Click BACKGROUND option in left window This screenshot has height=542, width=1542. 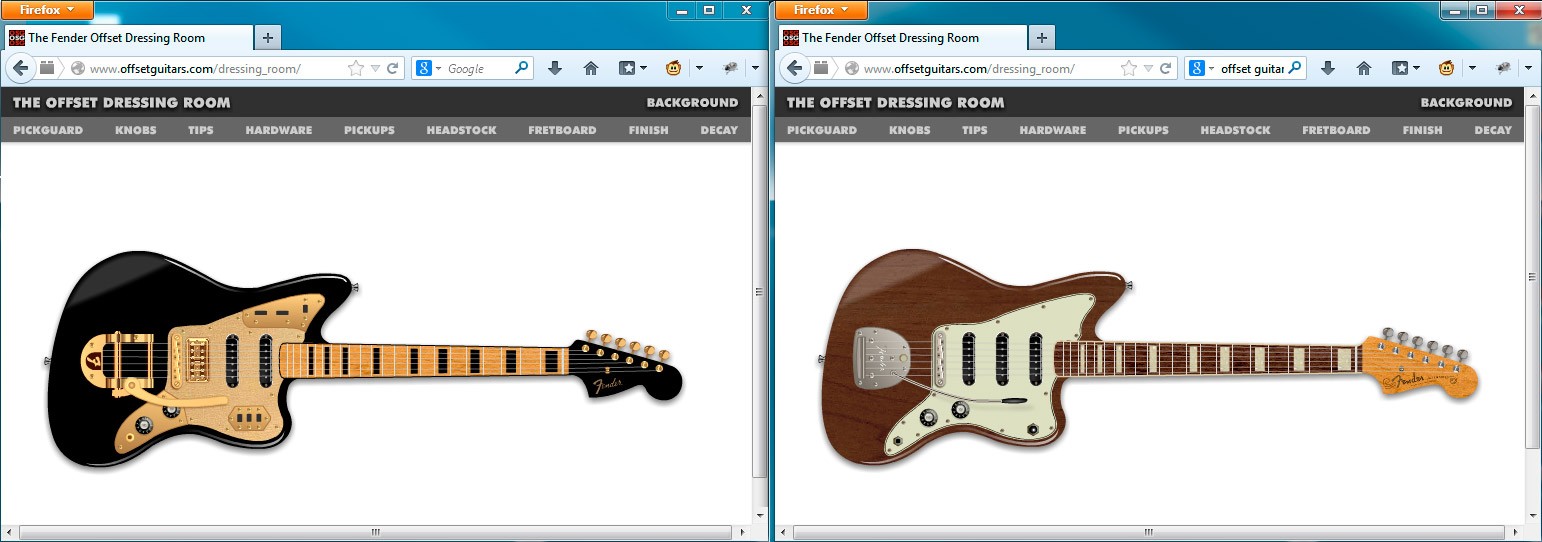692,102
